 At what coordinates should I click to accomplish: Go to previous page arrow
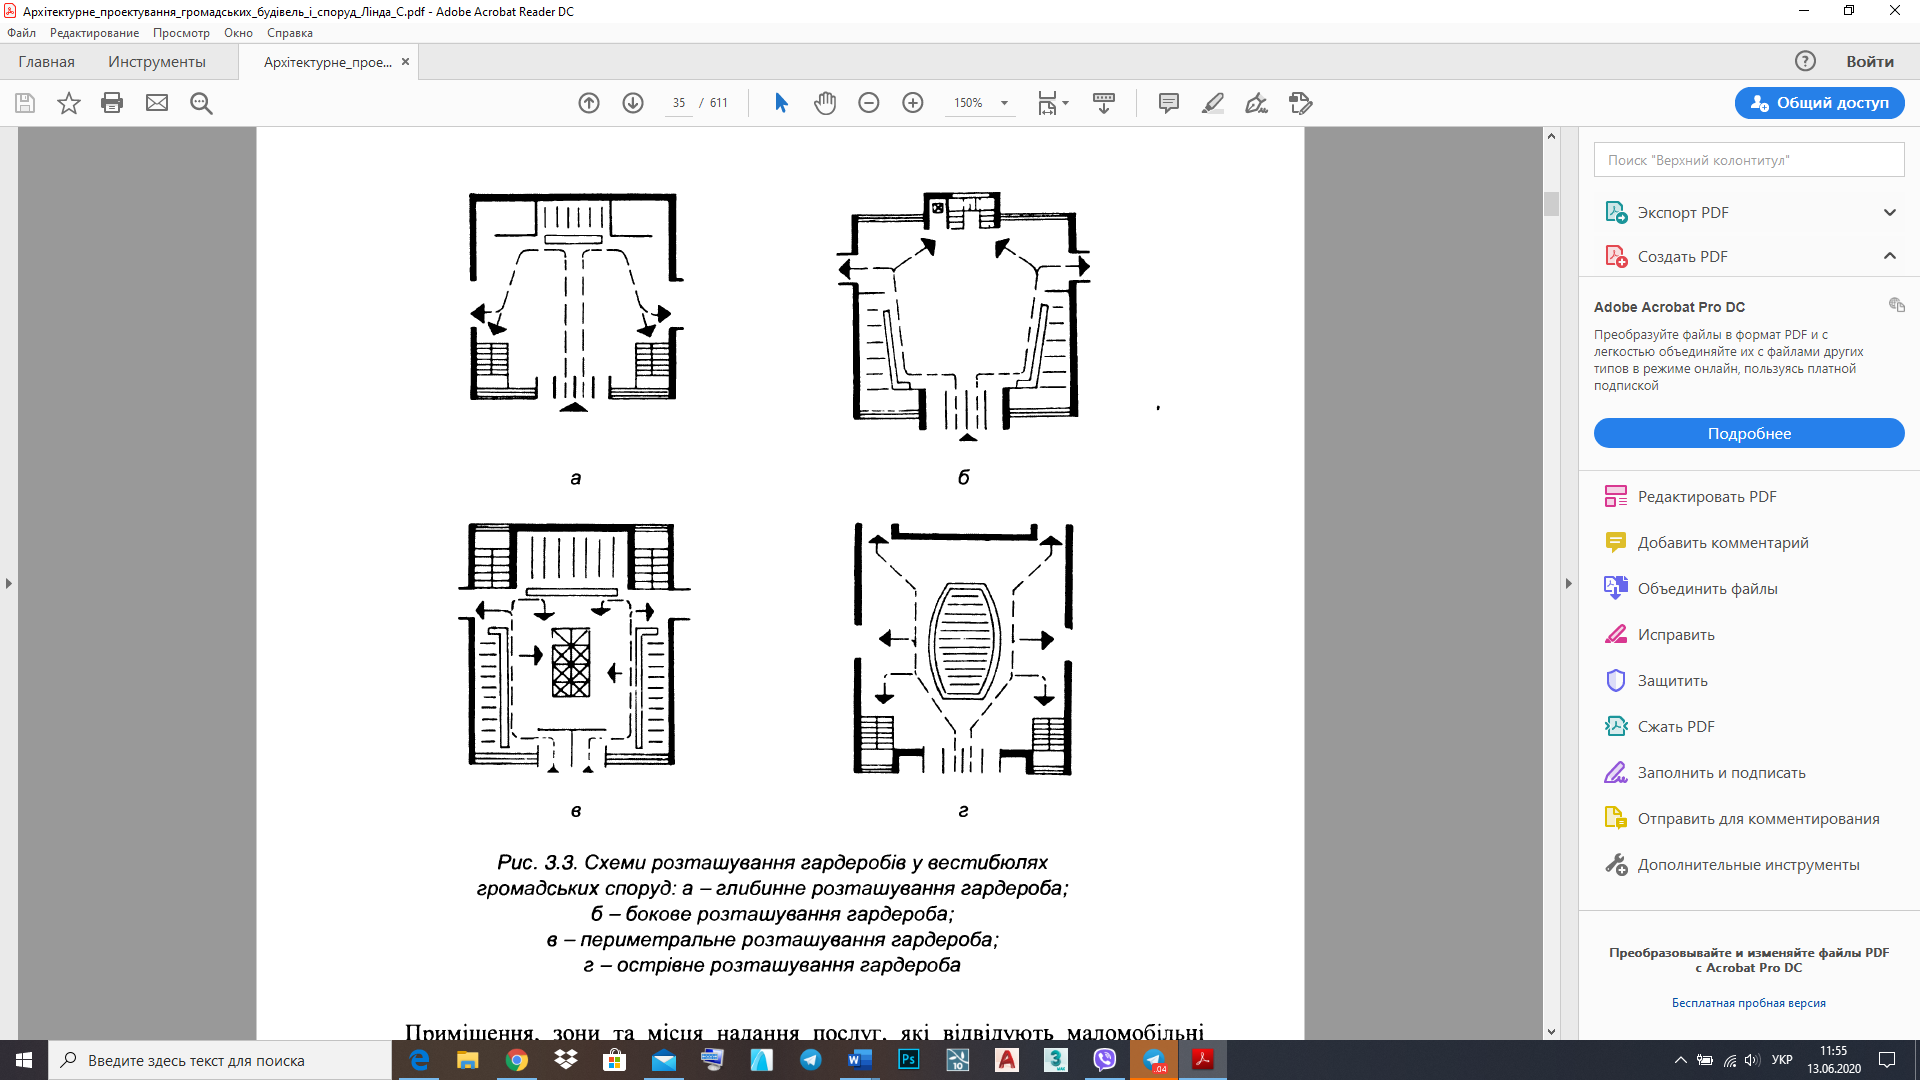tap(589, 103)
